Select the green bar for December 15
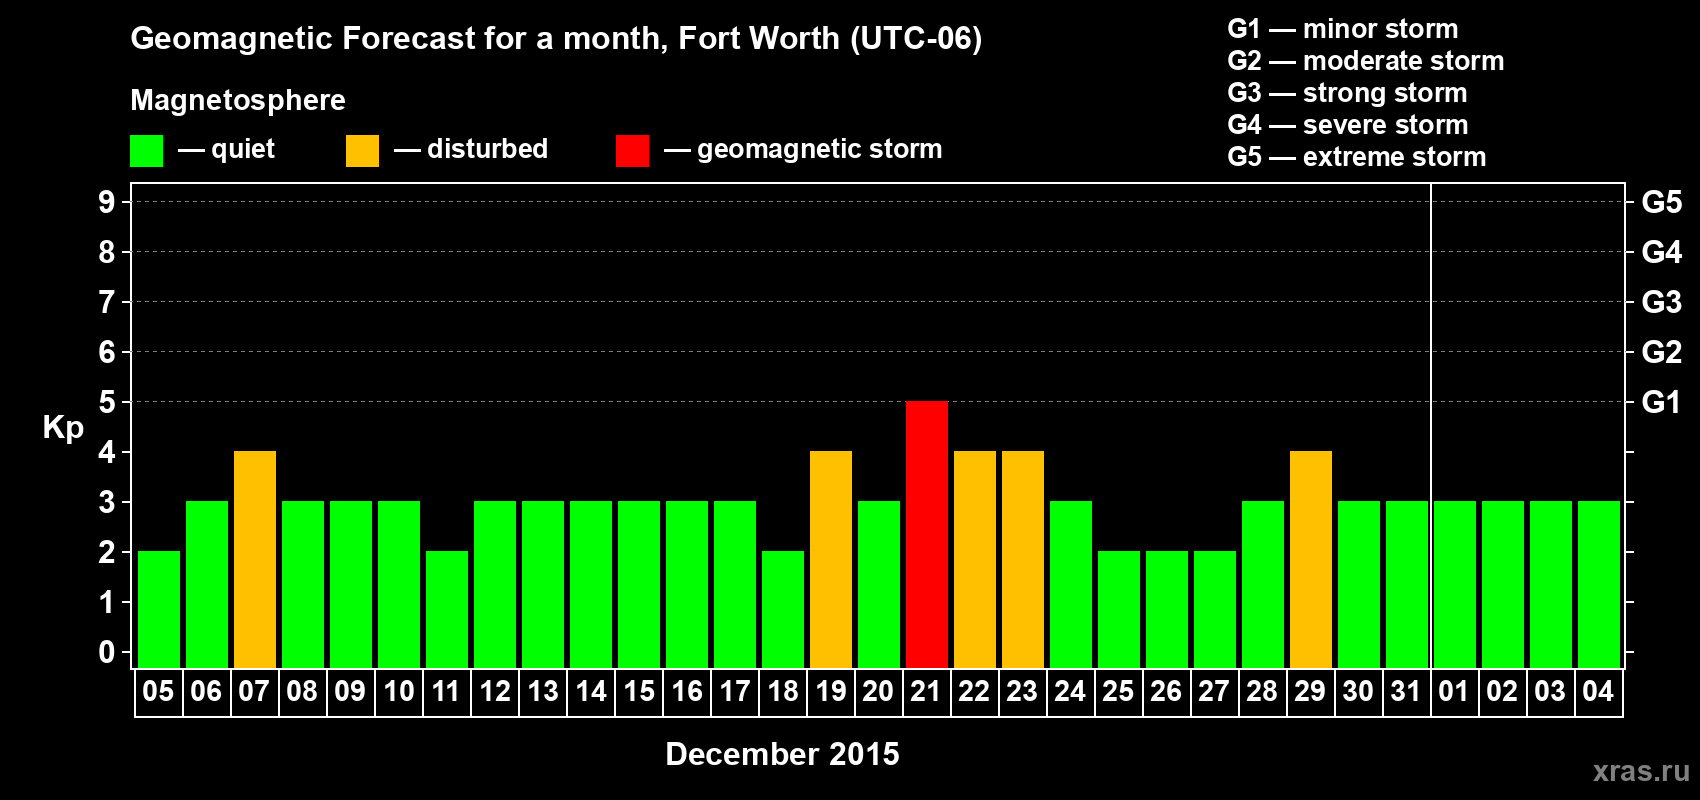This screenshot has height=800, width=1700. [x=639, y=584]
